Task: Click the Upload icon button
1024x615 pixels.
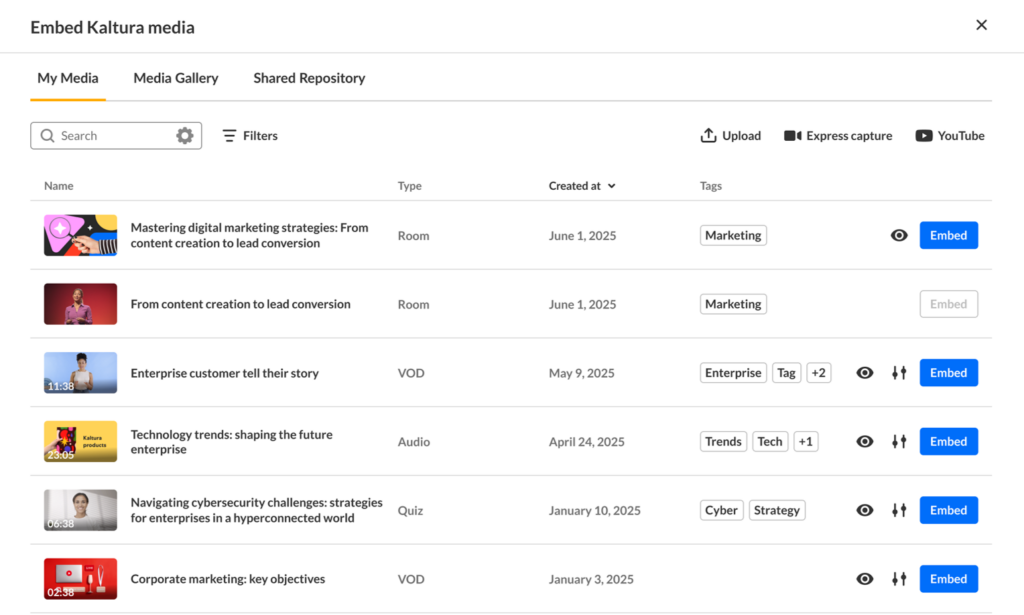Action: 709,136
